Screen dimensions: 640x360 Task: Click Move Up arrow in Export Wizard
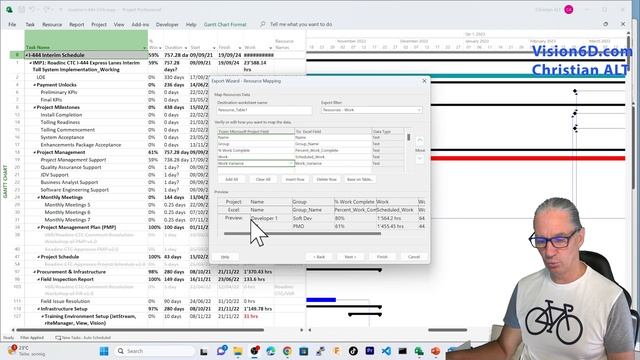tap(420, 140)
